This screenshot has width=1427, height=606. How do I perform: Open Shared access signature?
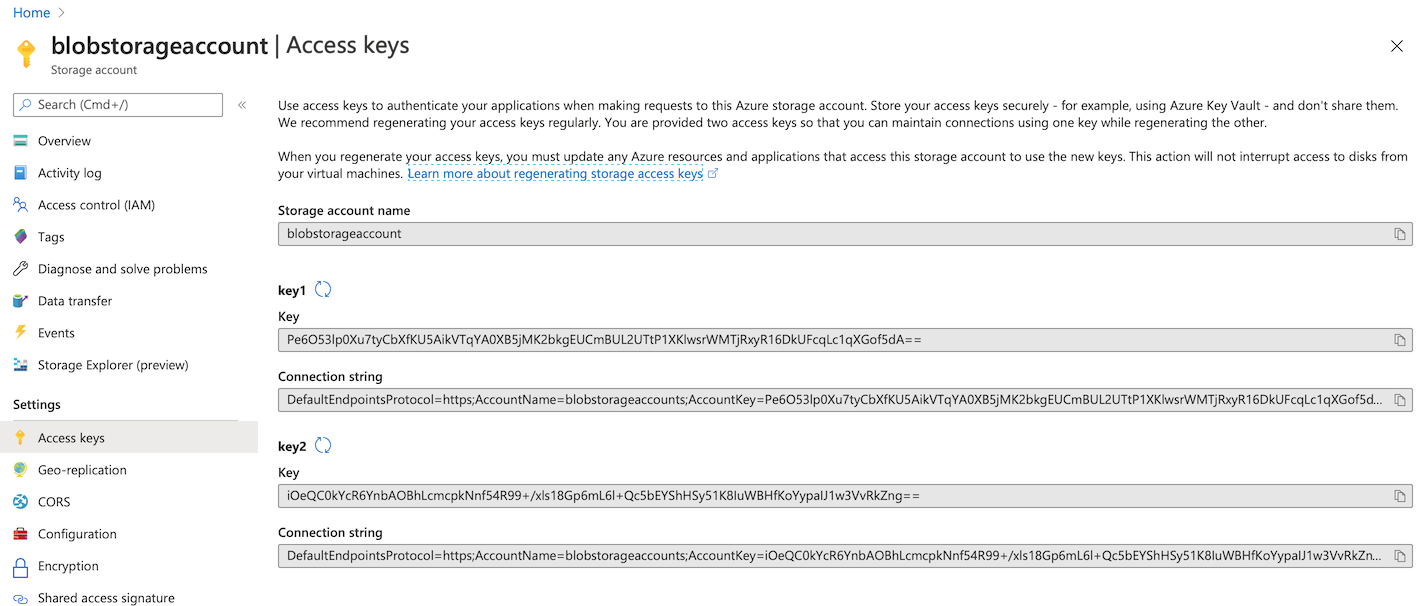click(106, 597)
